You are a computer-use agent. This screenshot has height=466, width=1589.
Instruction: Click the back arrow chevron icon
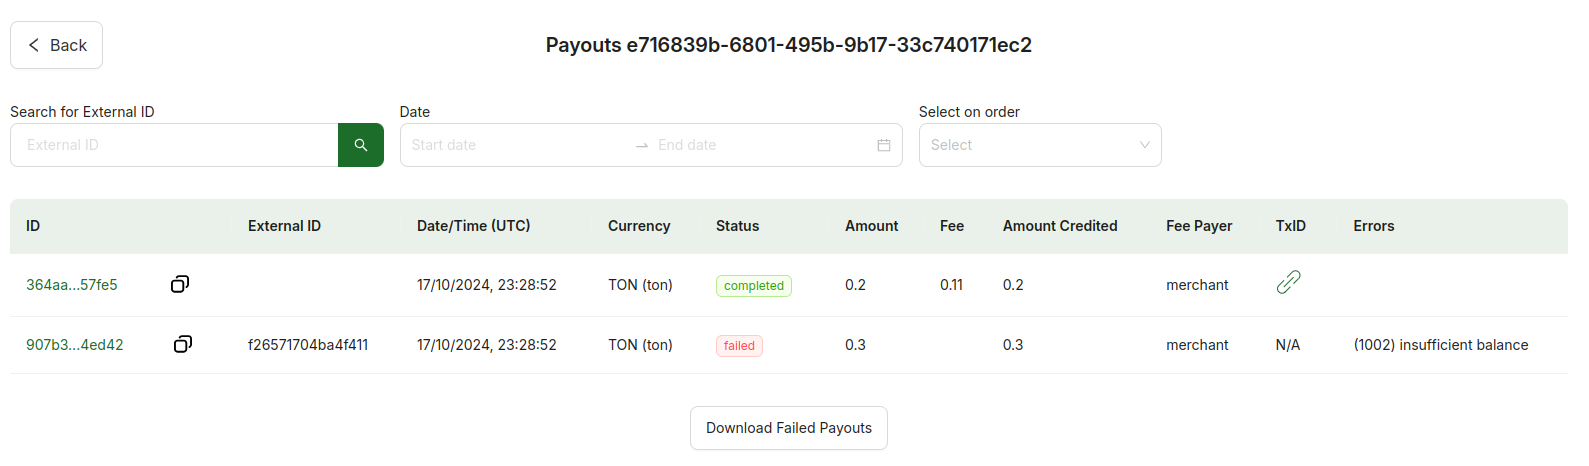(x=34, y=45)
